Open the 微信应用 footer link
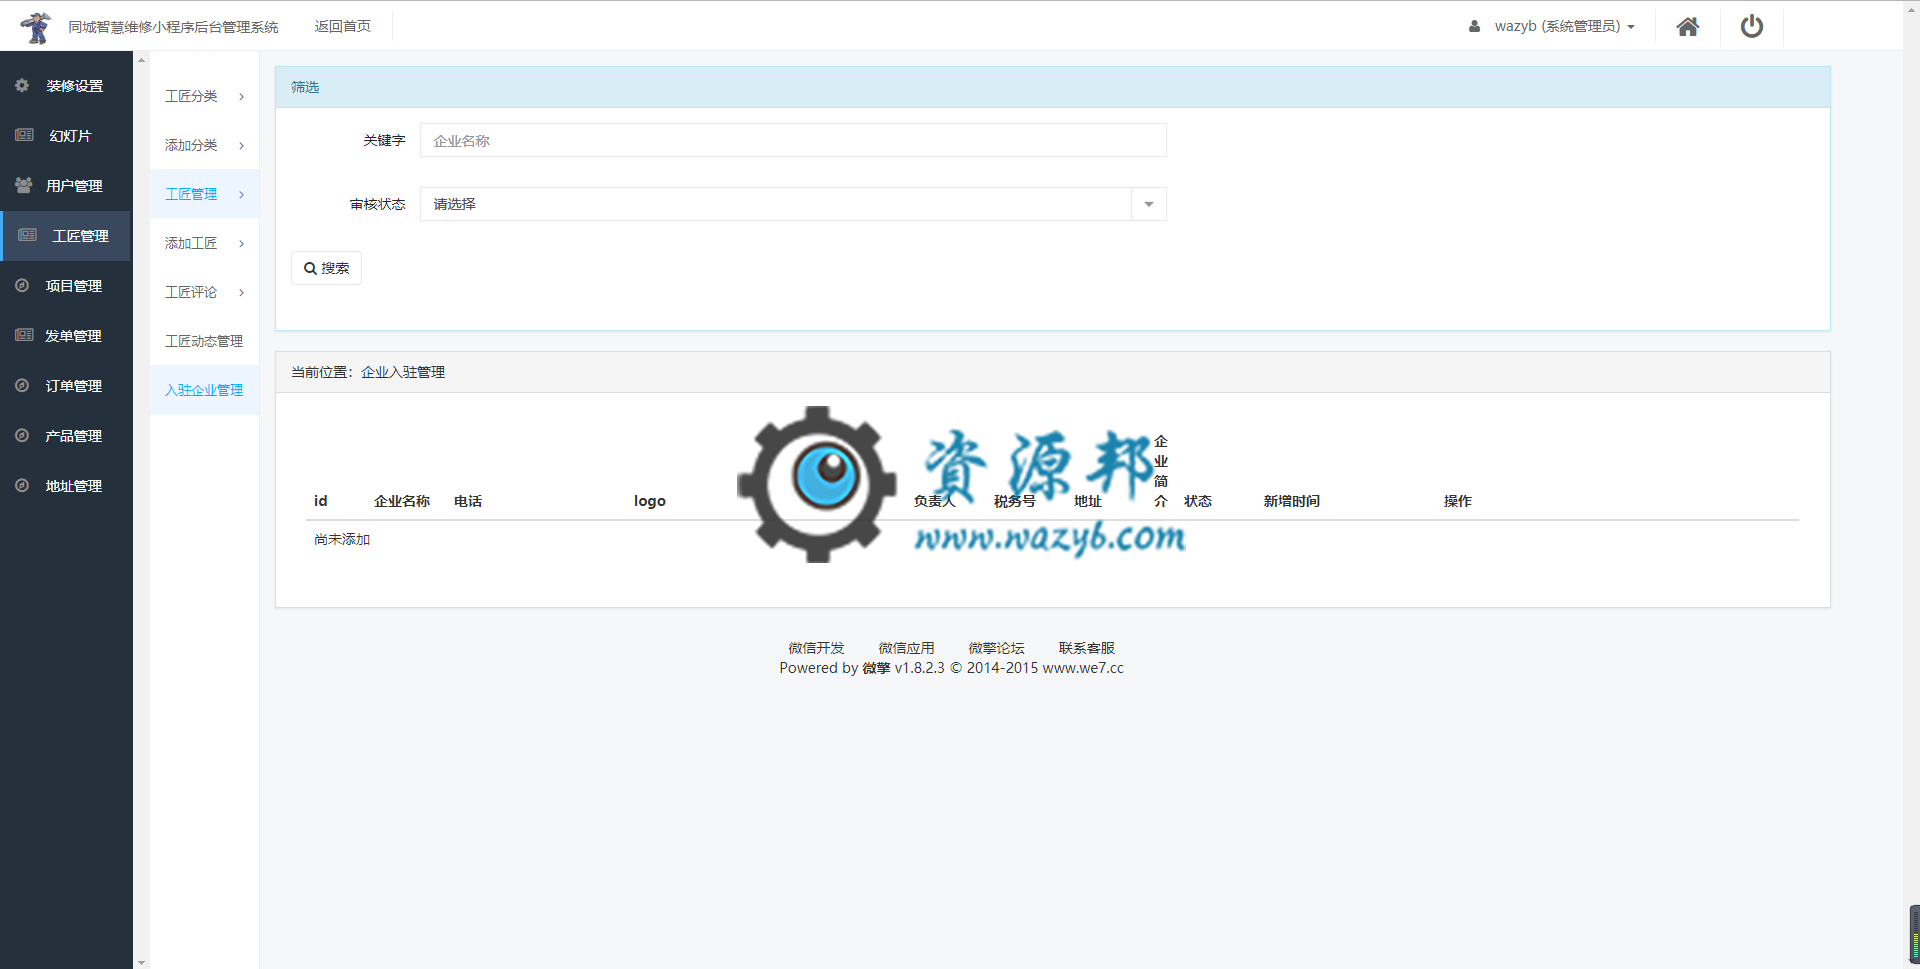This screenshot has height=969, width=1920. pos(906,648)
